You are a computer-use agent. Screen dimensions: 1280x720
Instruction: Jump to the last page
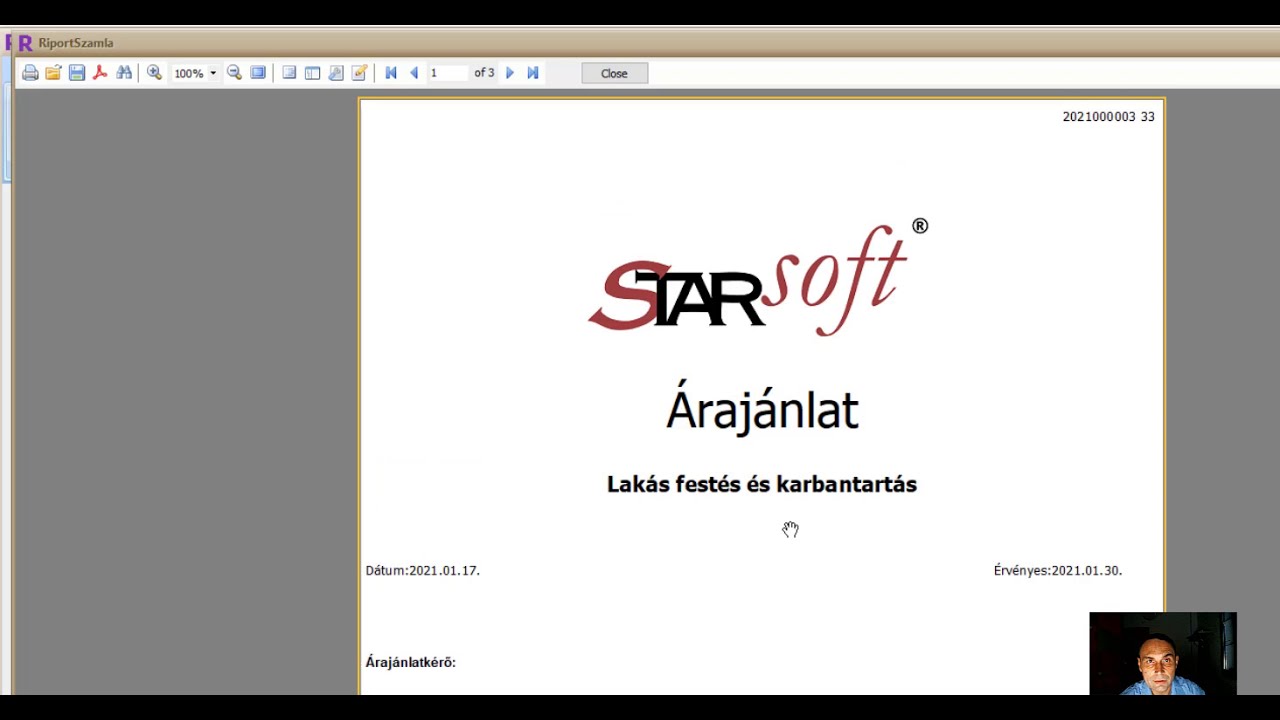point(533,73)
